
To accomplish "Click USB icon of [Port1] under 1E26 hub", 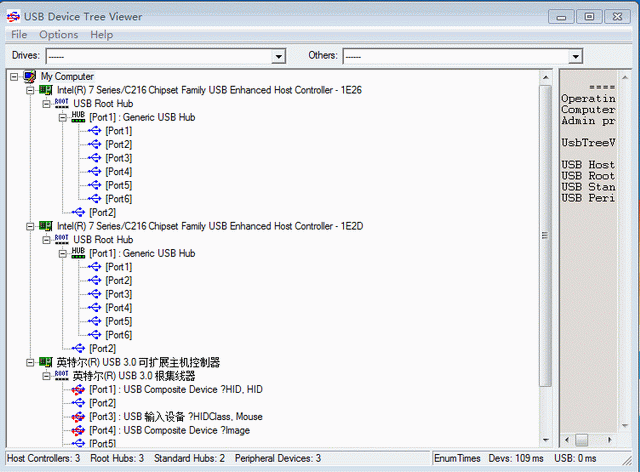I will point(94,131).
